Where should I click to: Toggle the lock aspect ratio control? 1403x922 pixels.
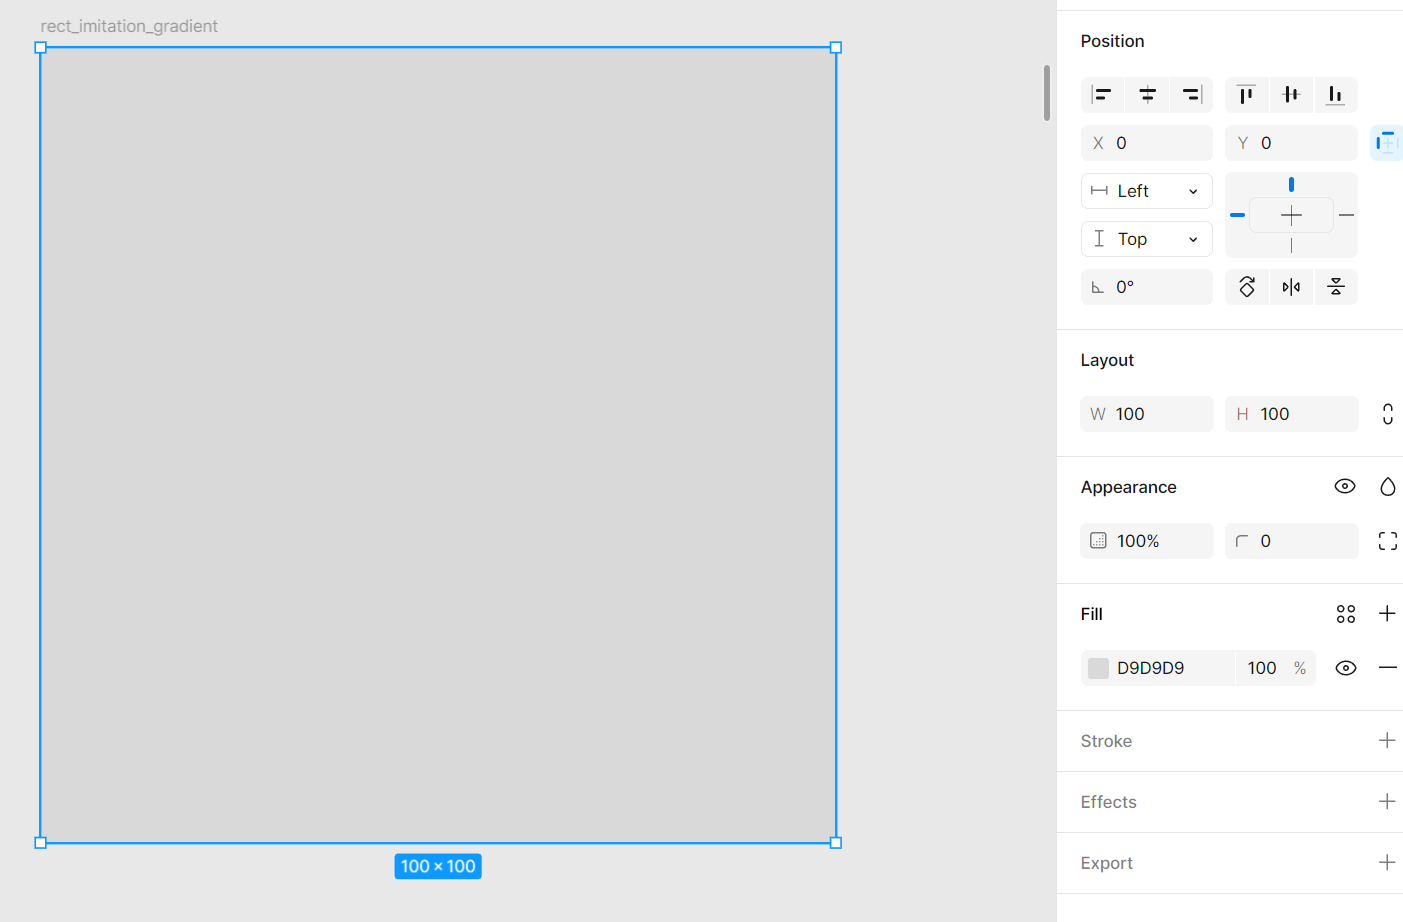[x=1387, y=414]
